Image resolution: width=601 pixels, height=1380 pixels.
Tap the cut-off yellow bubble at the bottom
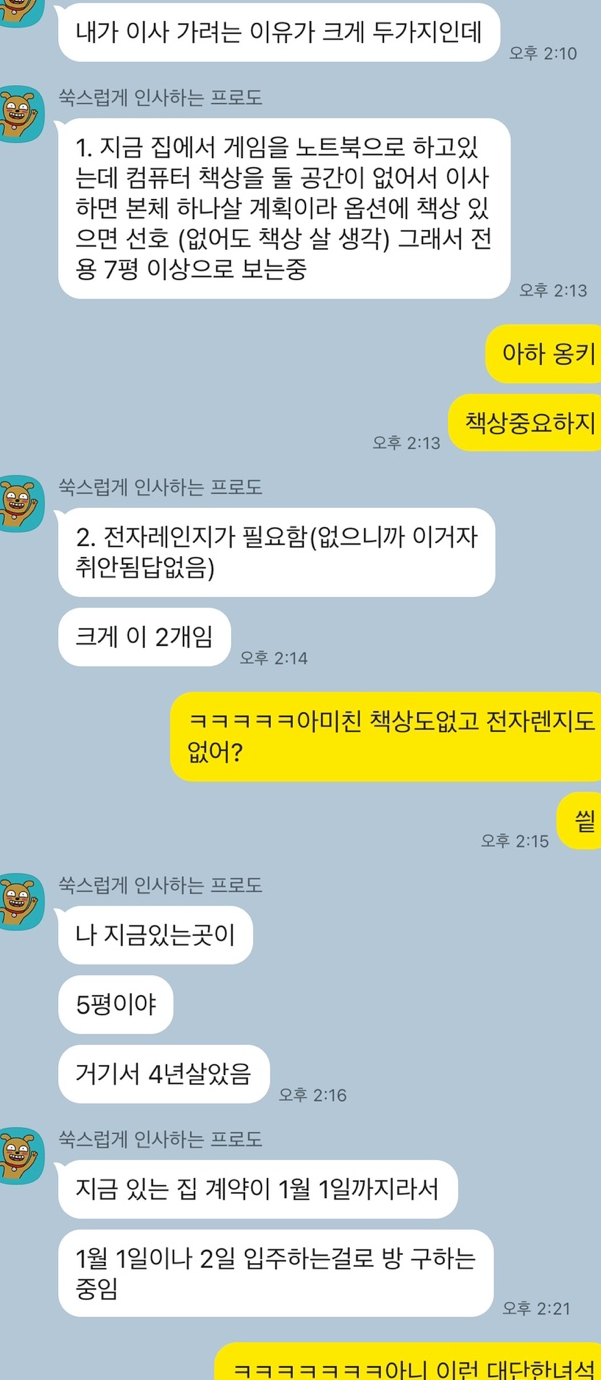(x=408, y=1362)
